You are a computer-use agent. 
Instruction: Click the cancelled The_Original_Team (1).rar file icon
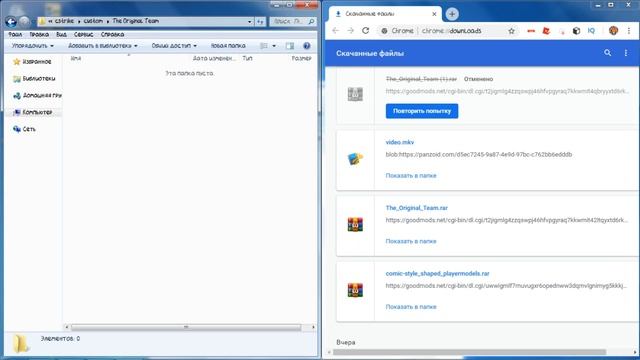click(x=355, y=94)
